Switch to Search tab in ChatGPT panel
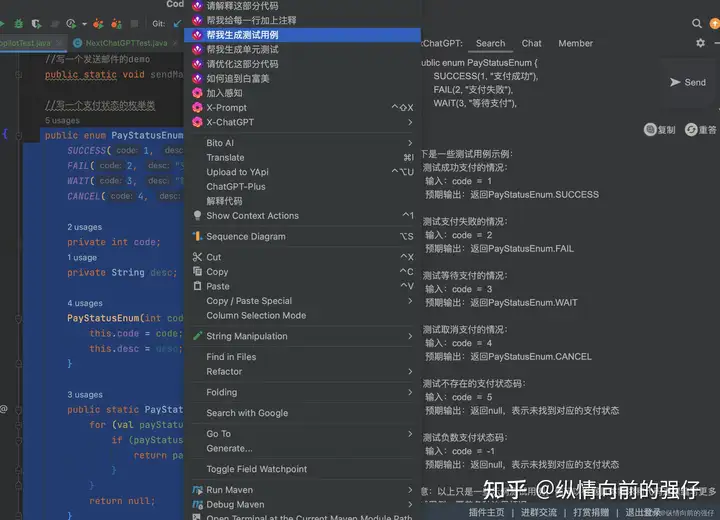Screen dimensions: 720x520 click(490, 43)
